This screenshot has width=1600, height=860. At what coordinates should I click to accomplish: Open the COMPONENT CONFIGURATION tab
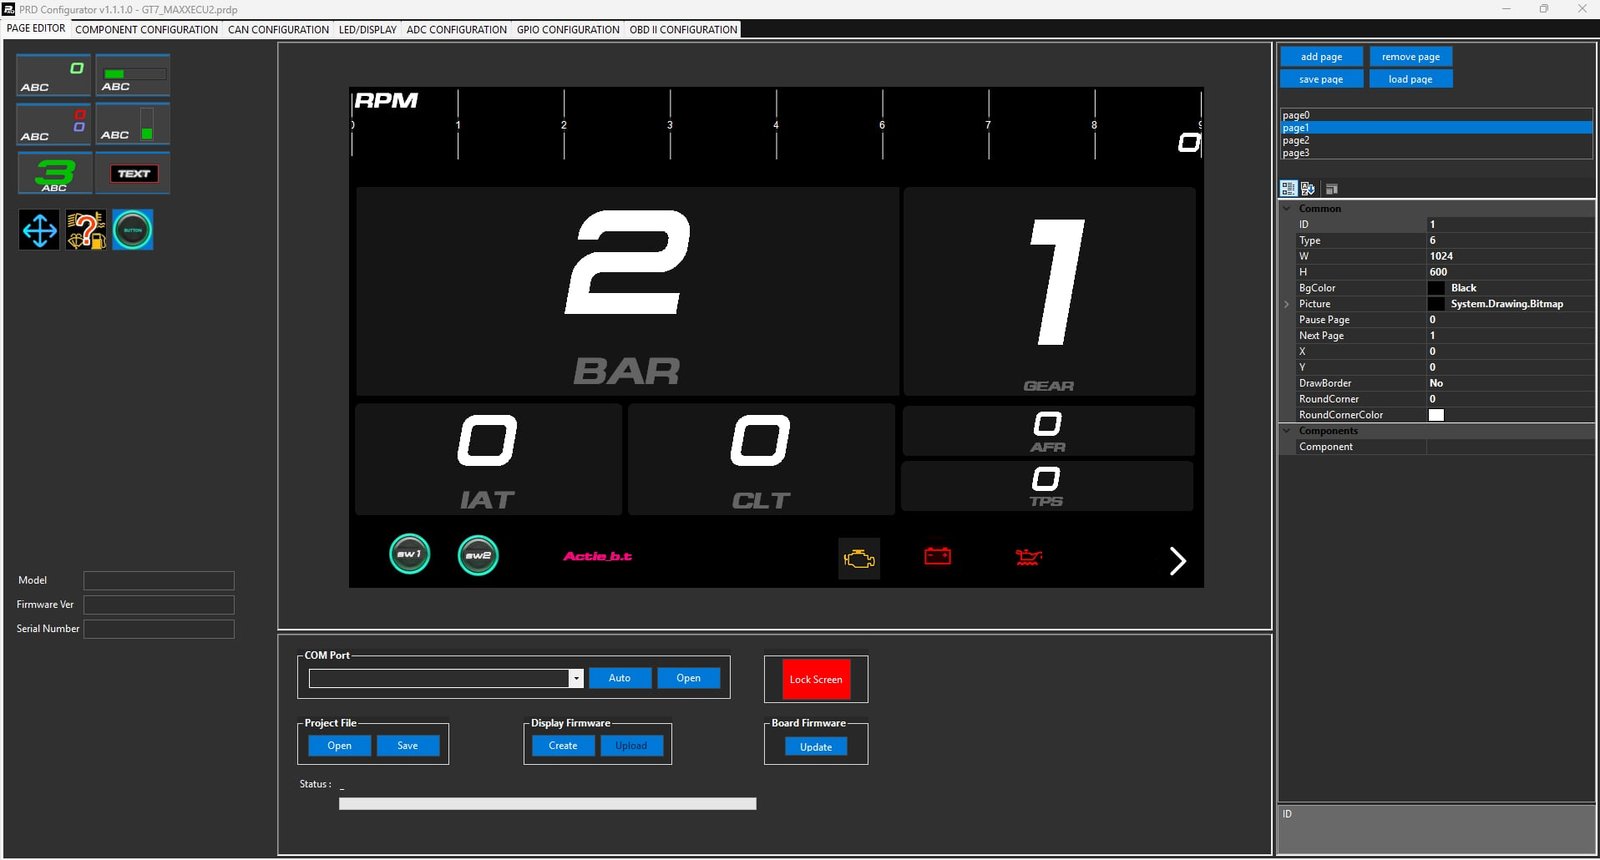[x=146, y=30]
